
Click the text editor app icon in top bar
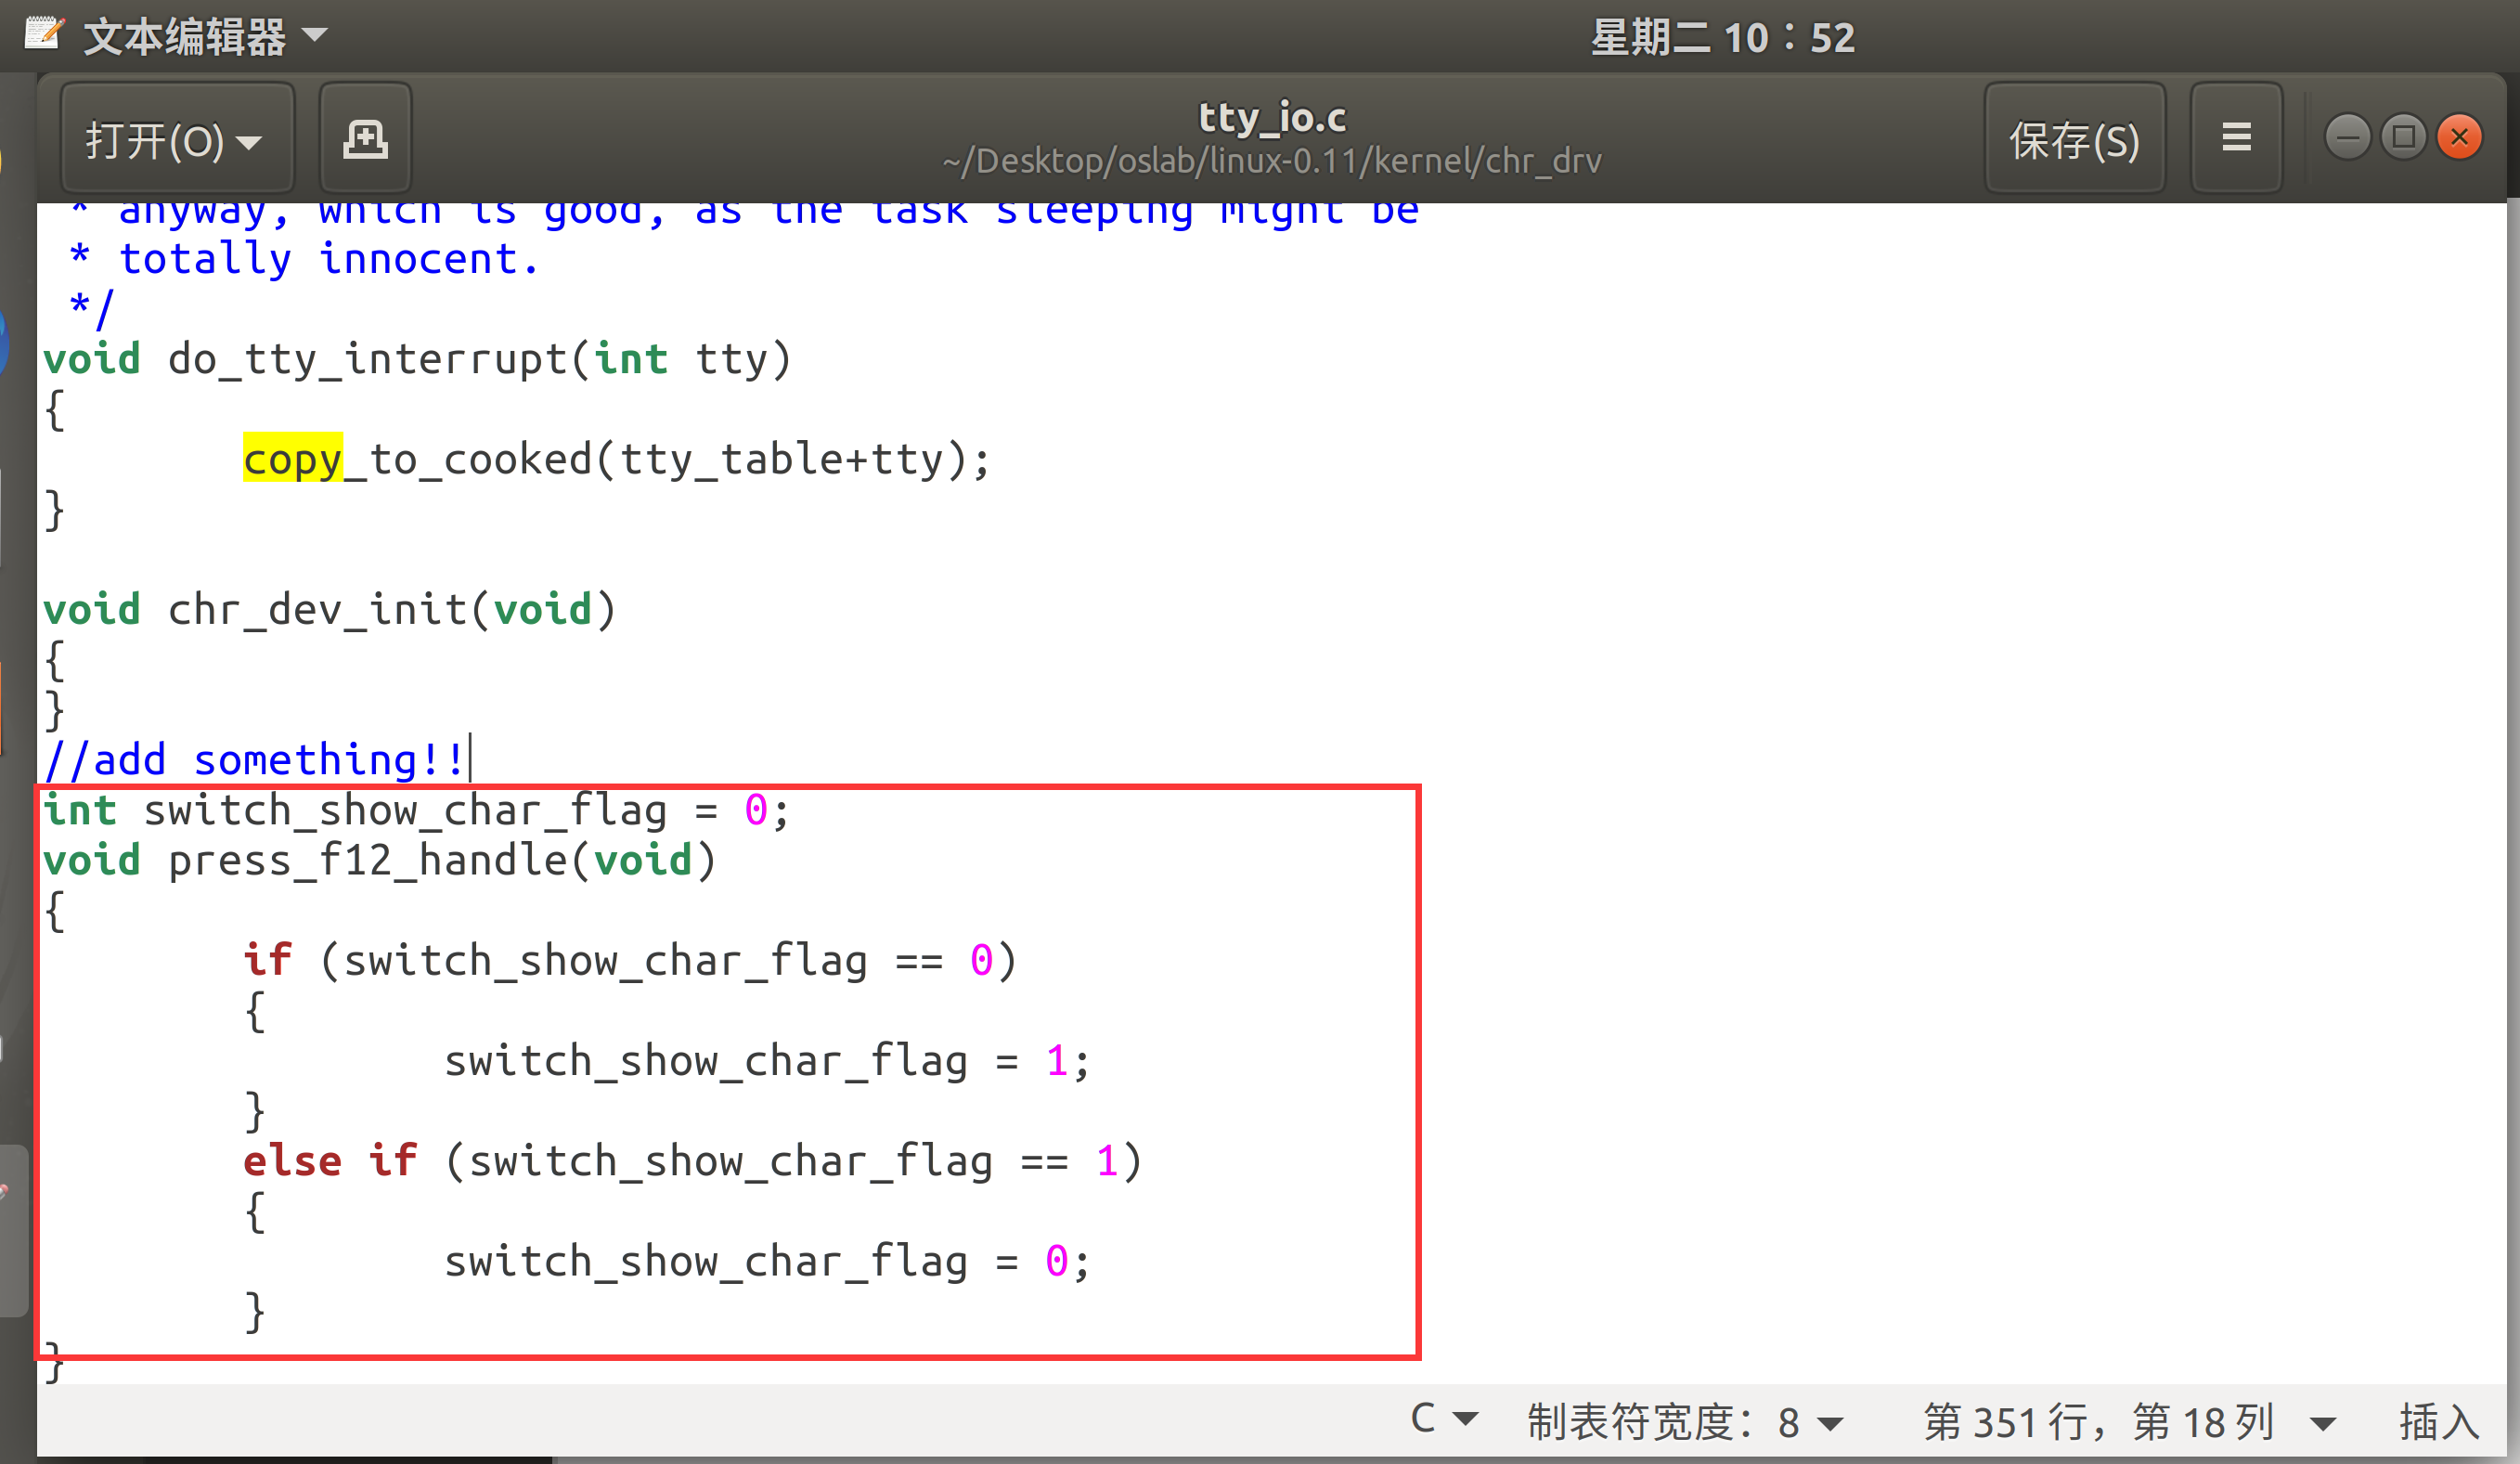[x=44, y=35]
